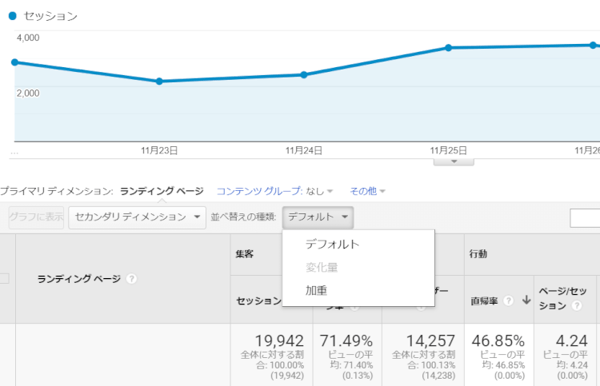The image size is (600, 386).
Task: Click the help icon beside ランディング ページ header
Action: [x=131, y=279]
